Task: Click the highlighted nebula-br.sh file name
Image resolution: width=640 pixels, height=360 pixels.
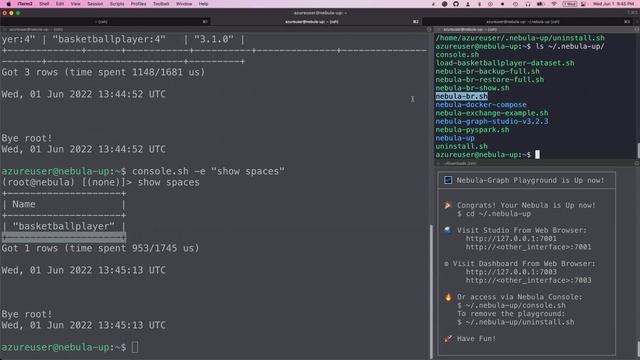Action: click(461, 96)
